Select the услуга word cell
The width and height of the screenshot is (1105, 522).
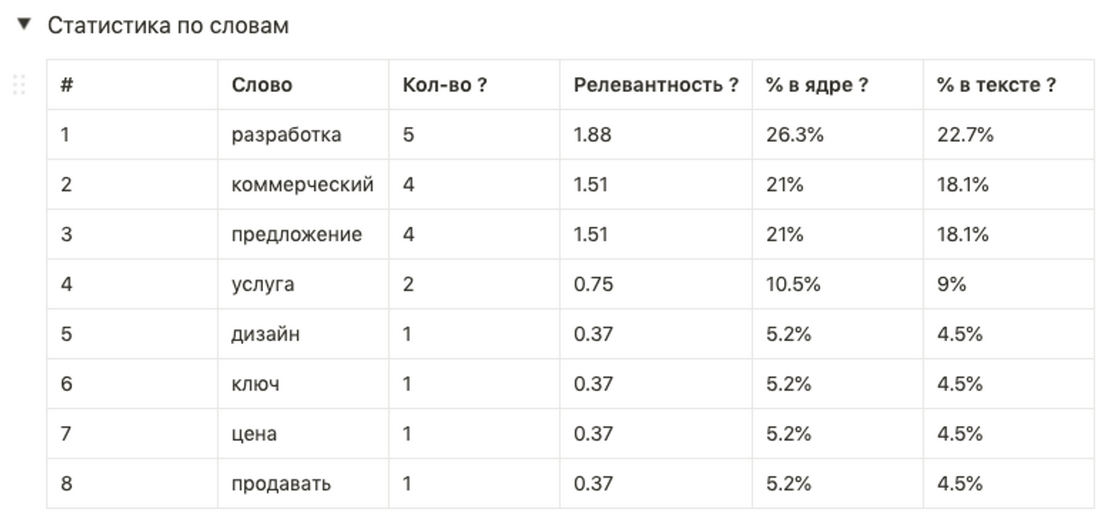(303, 284)
